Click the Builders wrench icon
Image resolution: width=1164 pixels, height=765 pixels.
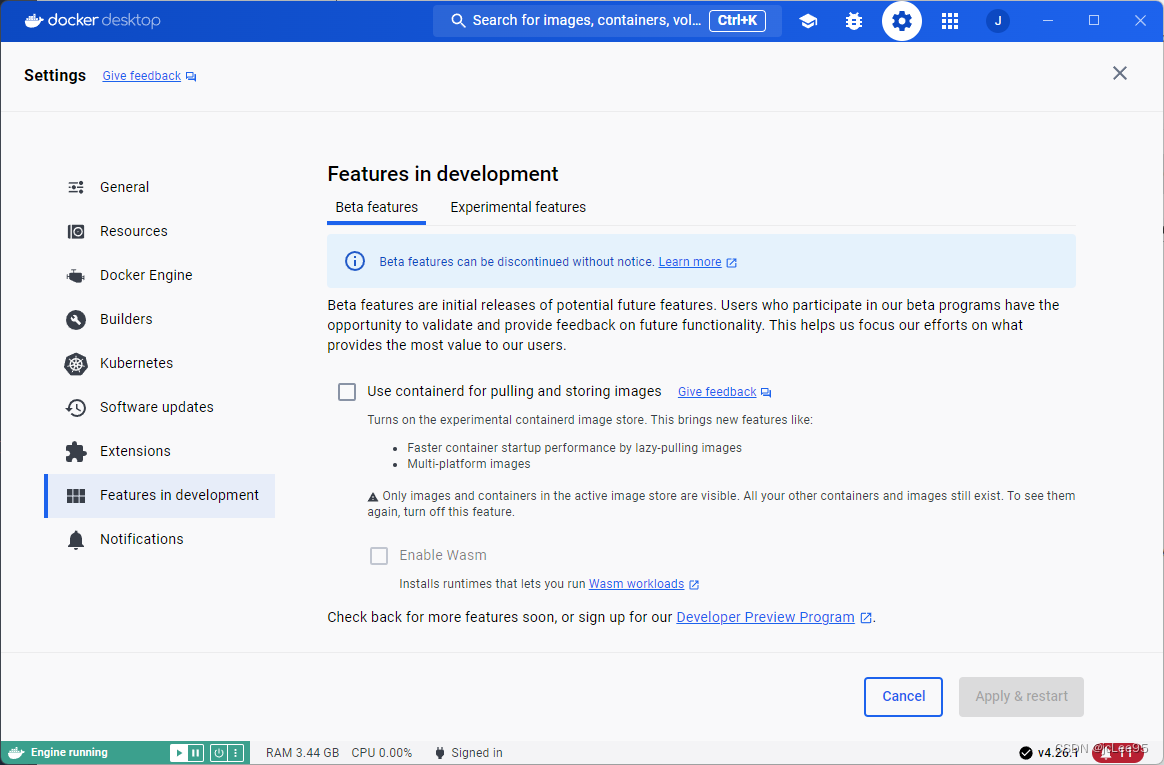pyautogui.click(x=76, y=319)
